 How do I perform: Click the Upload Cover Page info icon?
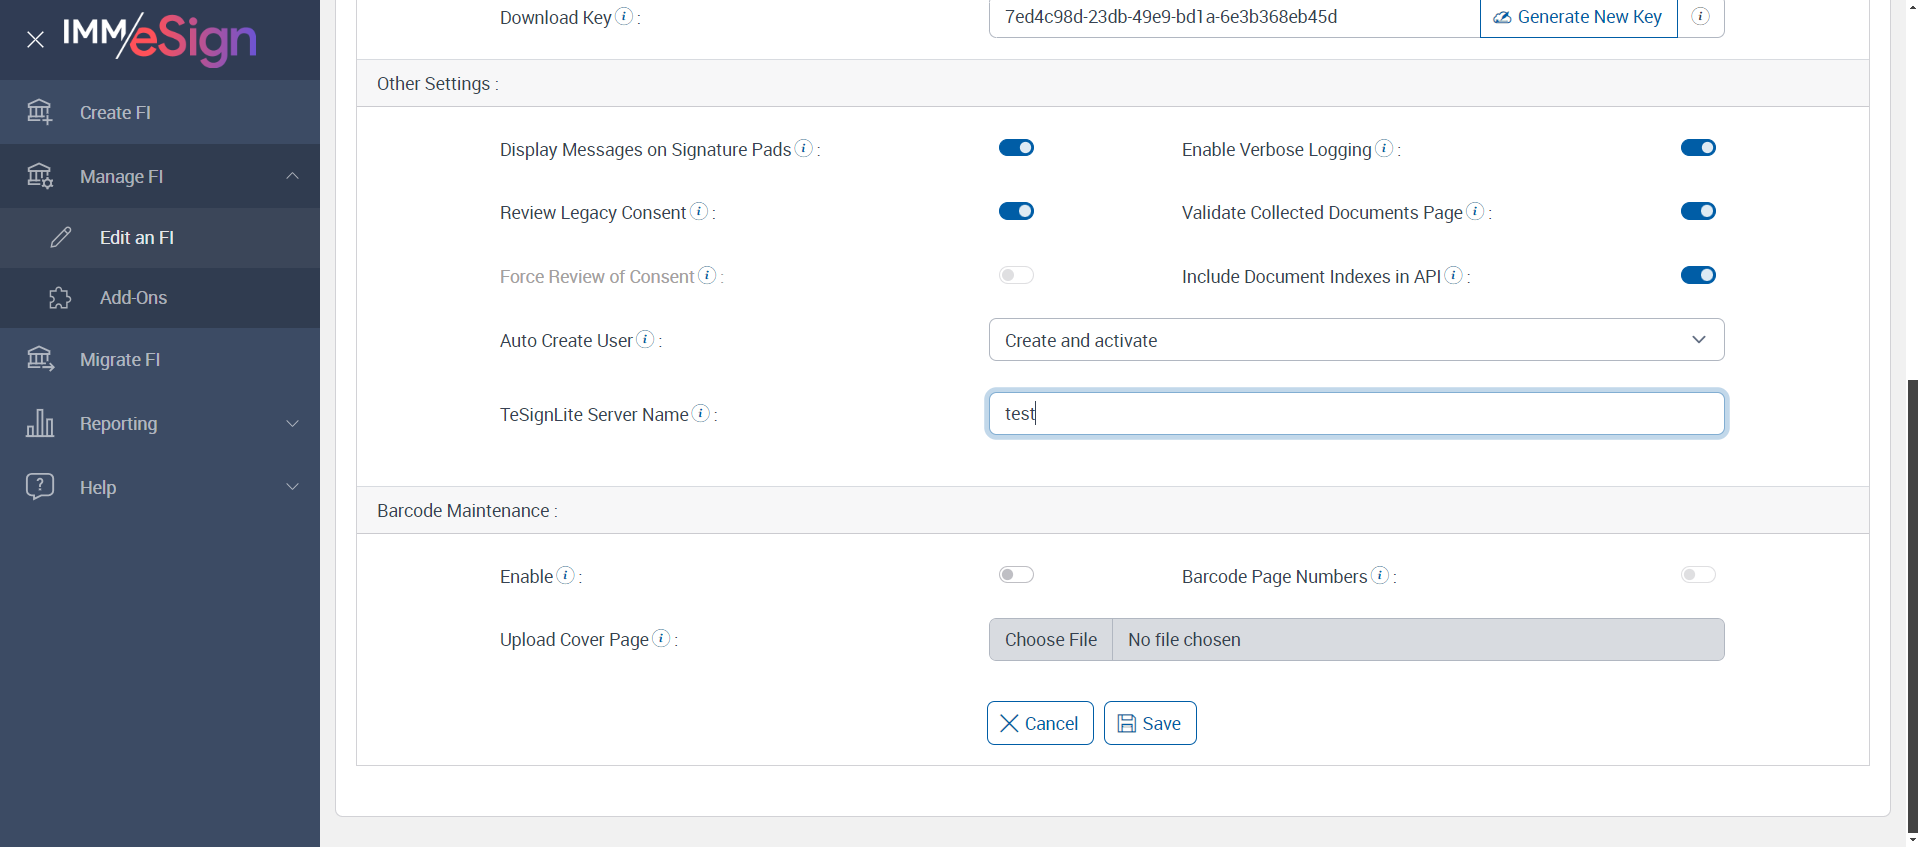pyautogui.click(x=661, y=638)
